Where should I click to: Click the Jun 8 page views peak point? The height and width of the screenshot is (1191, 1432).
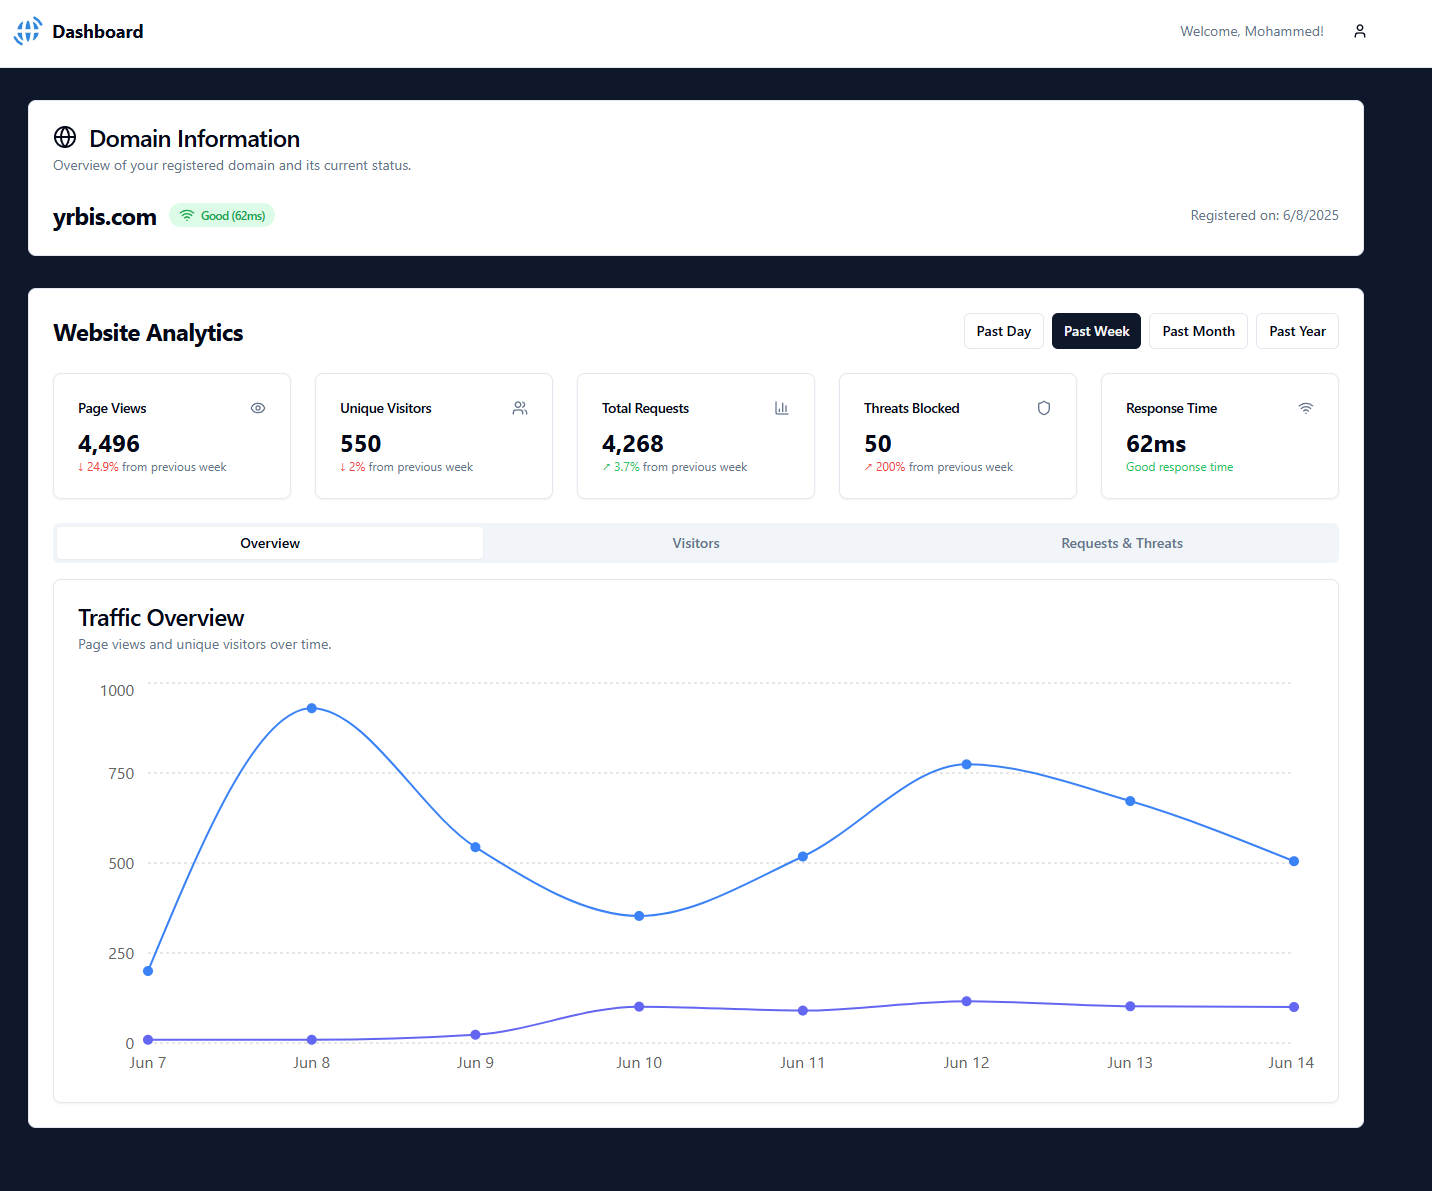tap(312, 708)
